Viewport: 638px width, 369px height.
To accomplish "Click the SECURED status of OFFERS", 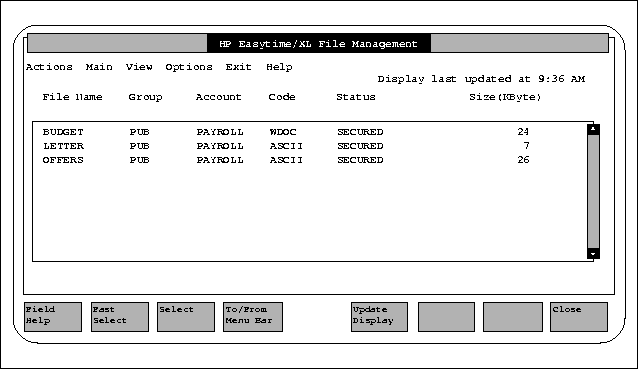I will coord(360,160).
